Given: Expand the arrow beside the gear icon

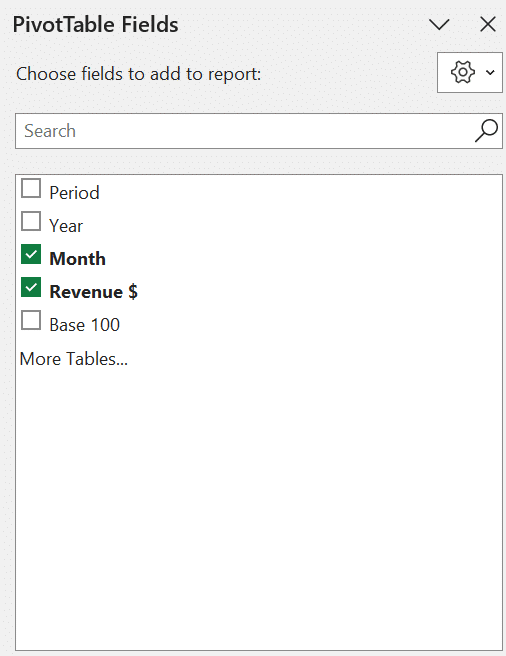Looking at the screenshot, I should (x=490, y=72).
